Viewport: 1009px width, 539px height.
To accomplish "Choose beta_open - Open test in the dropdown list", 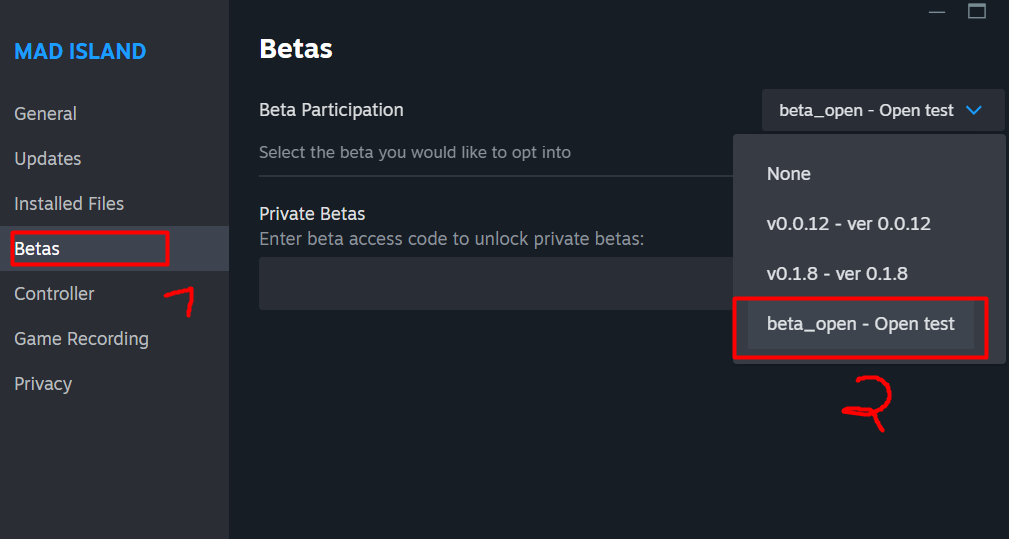I will (x=860, y=324).
